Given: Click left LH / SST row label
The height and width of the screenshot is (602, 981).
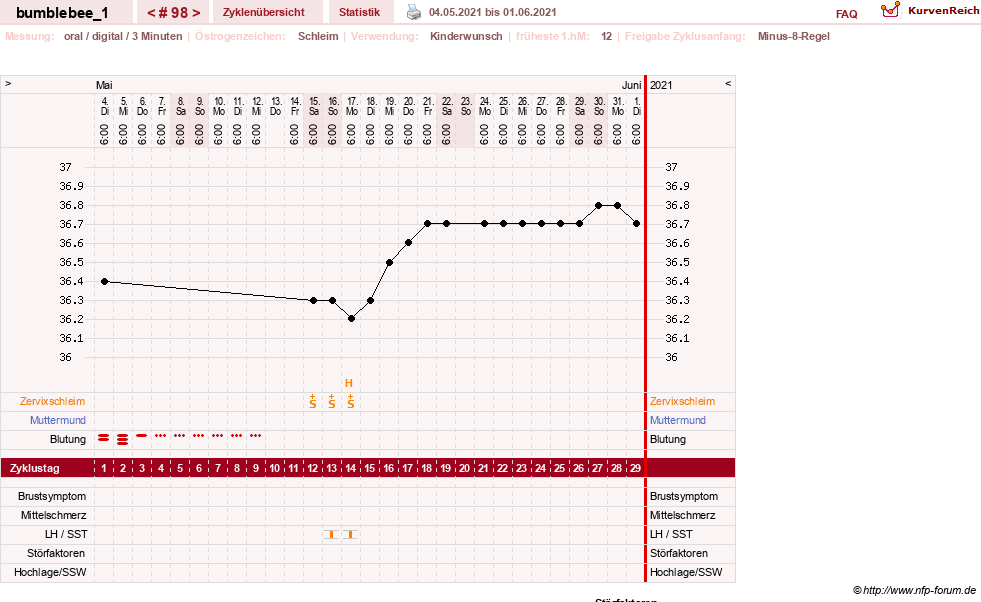Looking at the screenshot, I should 66,534.
